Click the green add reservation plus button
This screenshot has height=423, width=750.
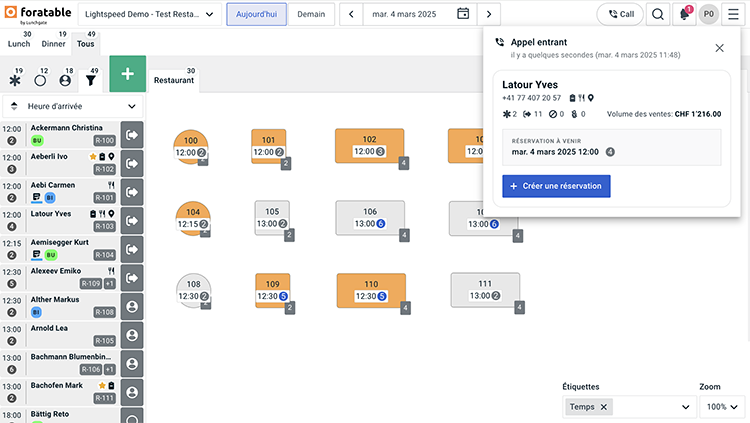(127, 76)
